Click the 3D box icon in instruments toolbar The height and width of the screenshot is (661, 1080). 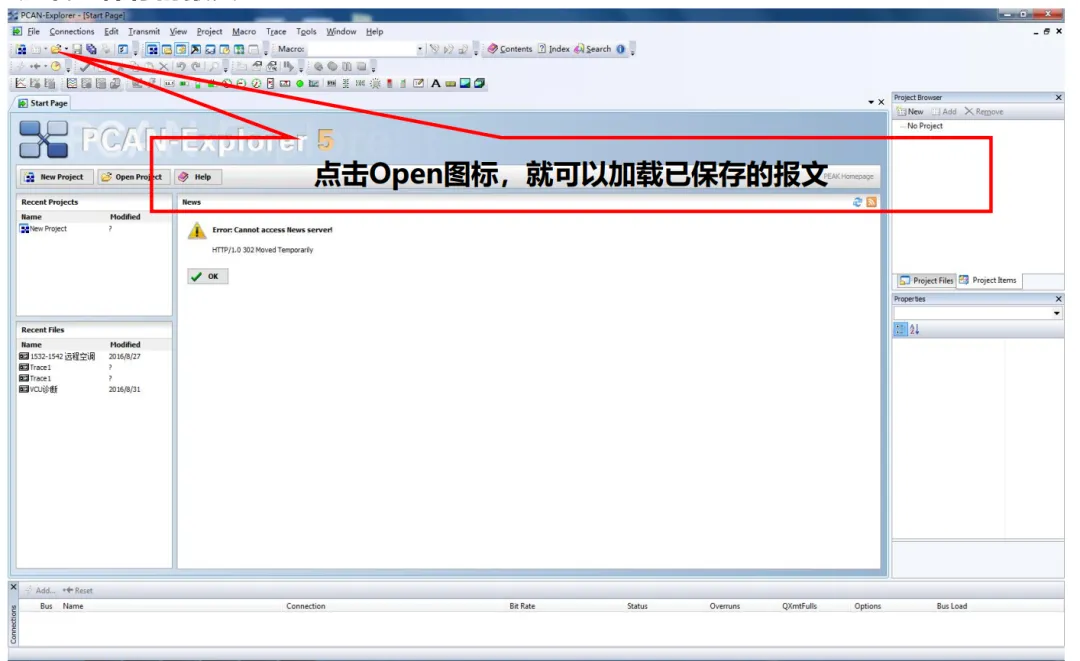pos(479,83)
